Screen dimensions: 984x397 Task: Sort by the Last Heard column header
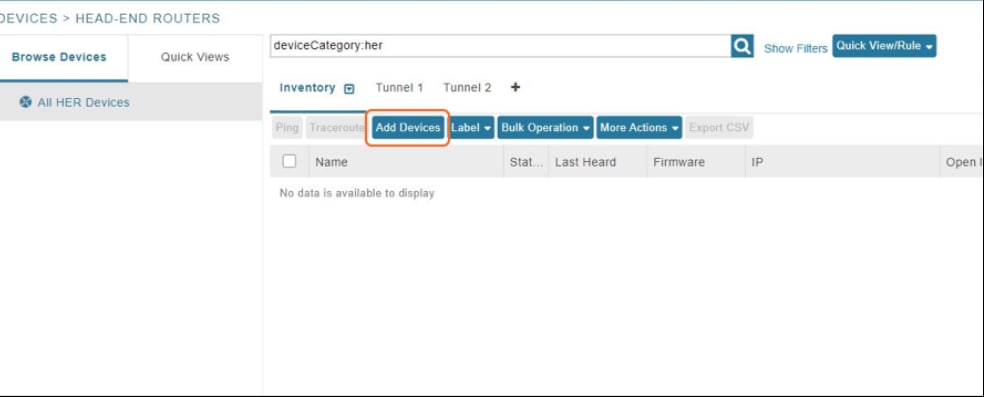(x=597, y=162)
